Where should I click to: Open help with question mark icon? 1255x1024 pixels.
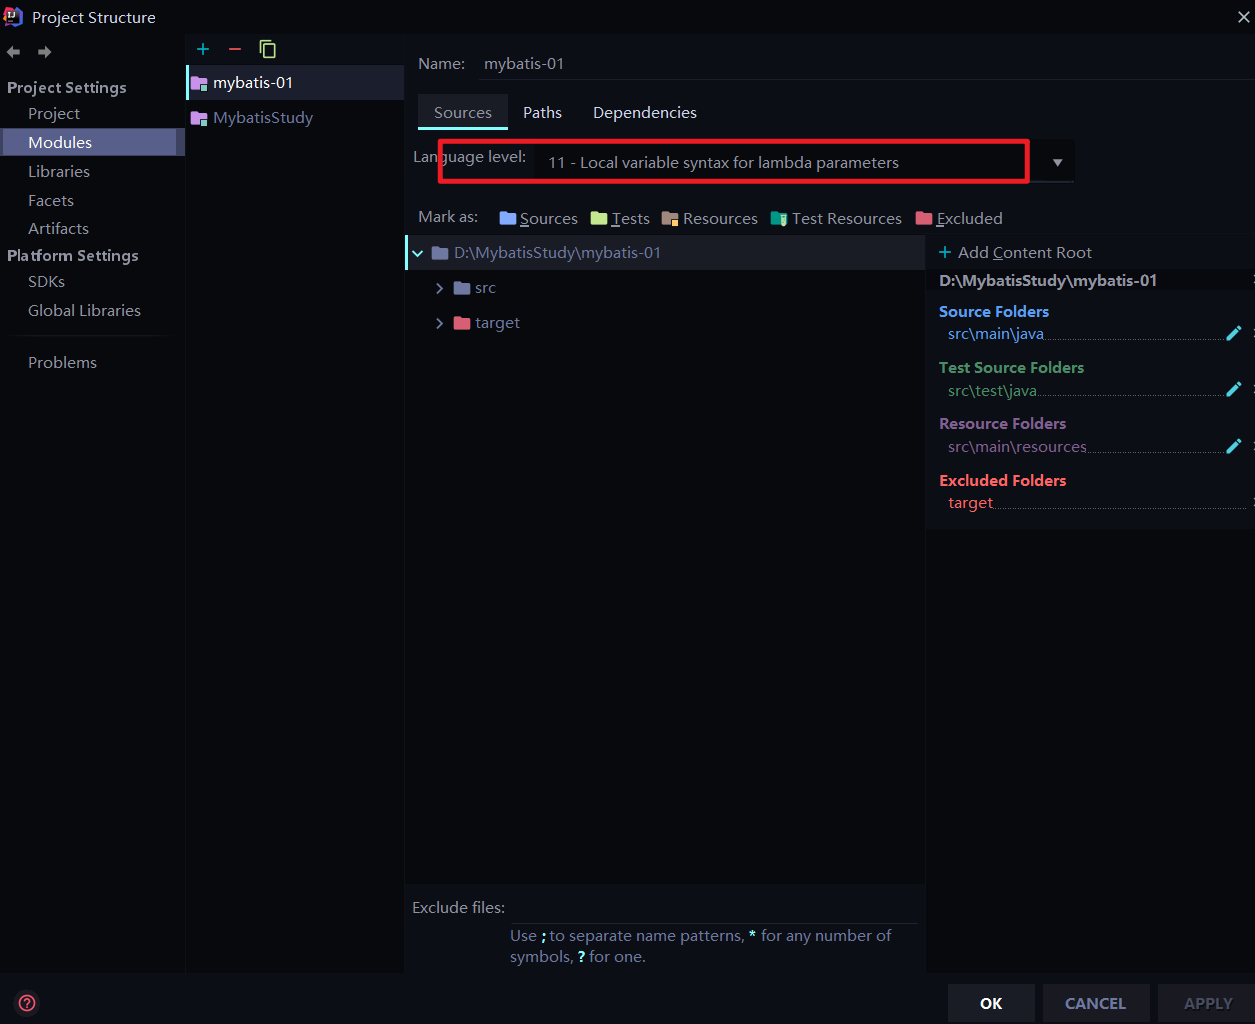[27, 1003]
